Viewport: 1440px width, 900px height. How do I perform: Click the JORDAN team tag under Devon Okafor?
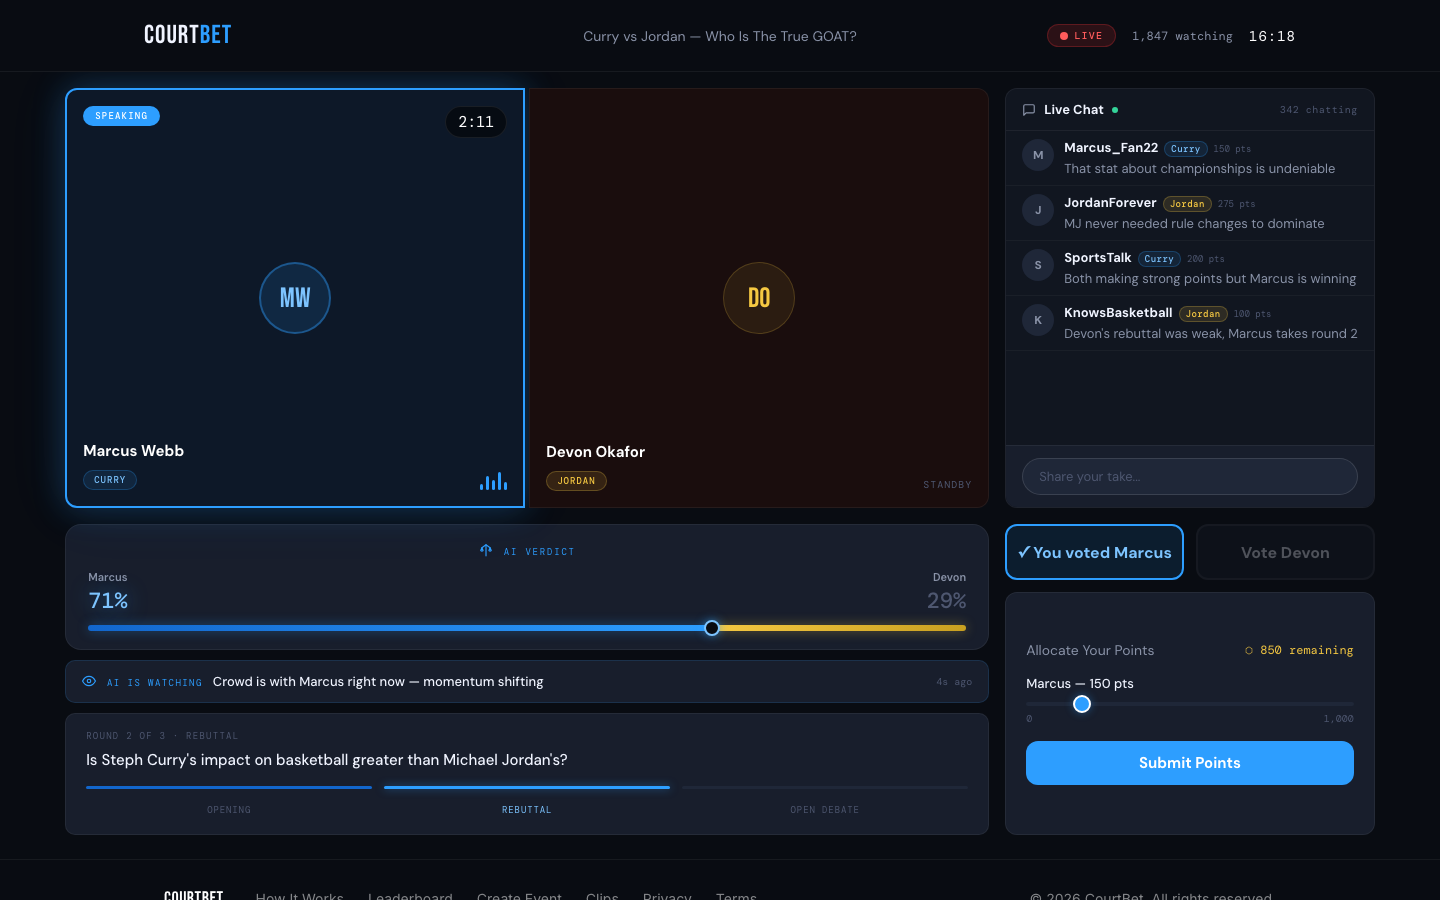pos(576,481)
